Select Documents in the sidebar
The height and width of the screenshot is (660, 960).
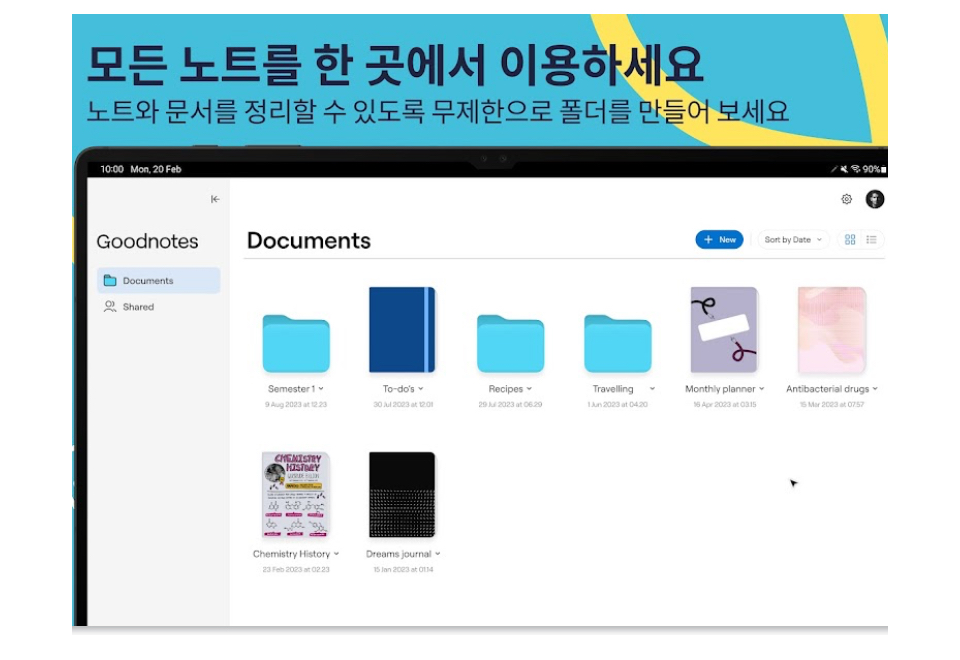pyautogui.click(x=159, y=280)
